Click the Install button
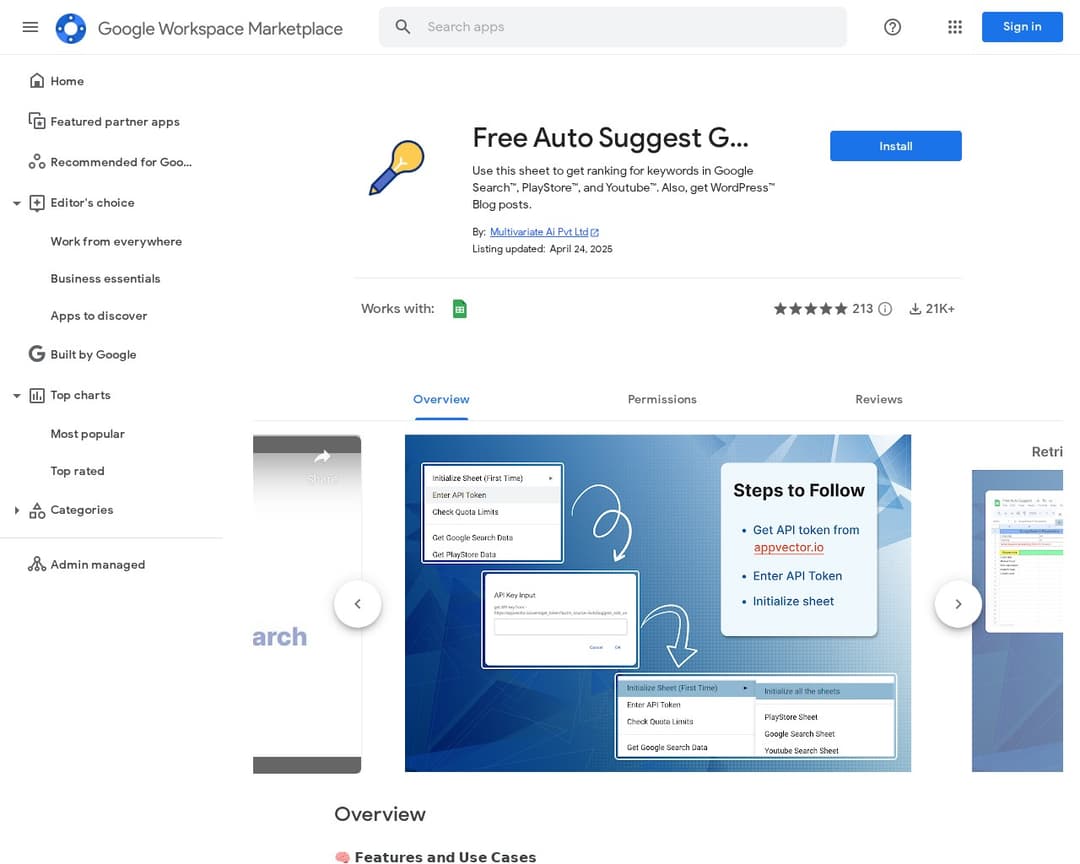The width and height of the screenshot is (1080, 864). [x=895, y=145]
